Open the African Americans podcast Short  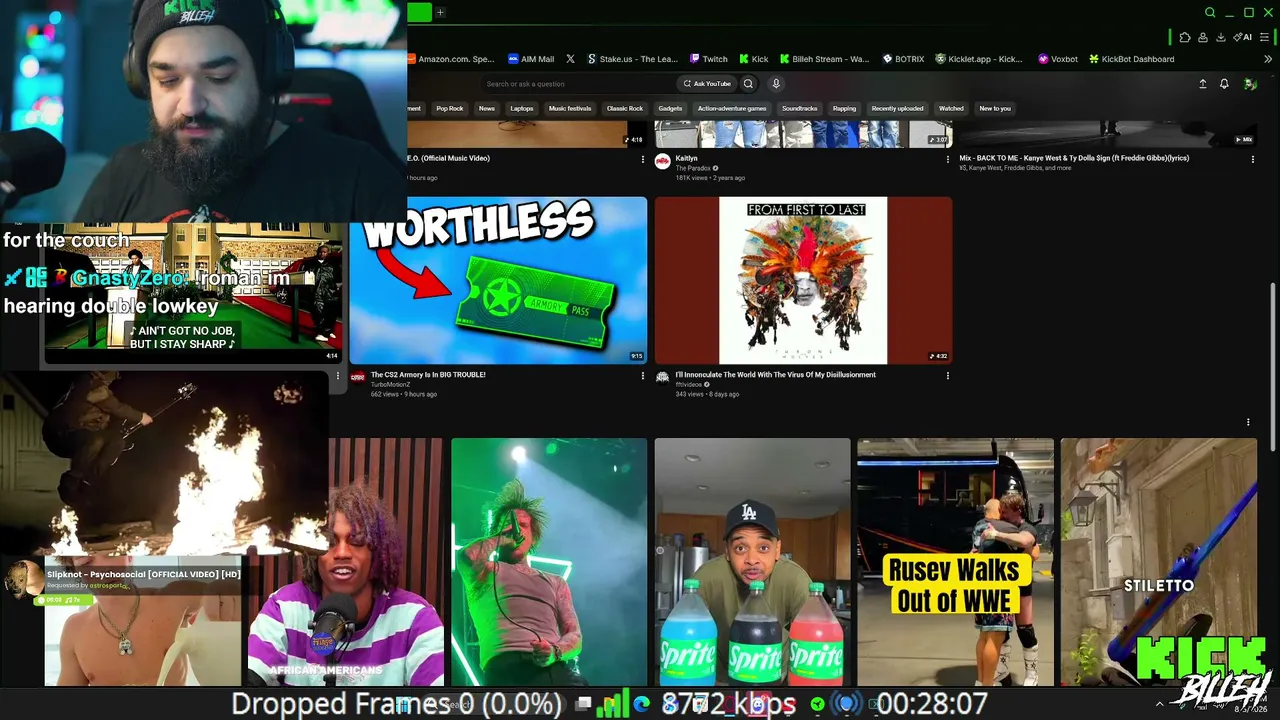point(345,562)
